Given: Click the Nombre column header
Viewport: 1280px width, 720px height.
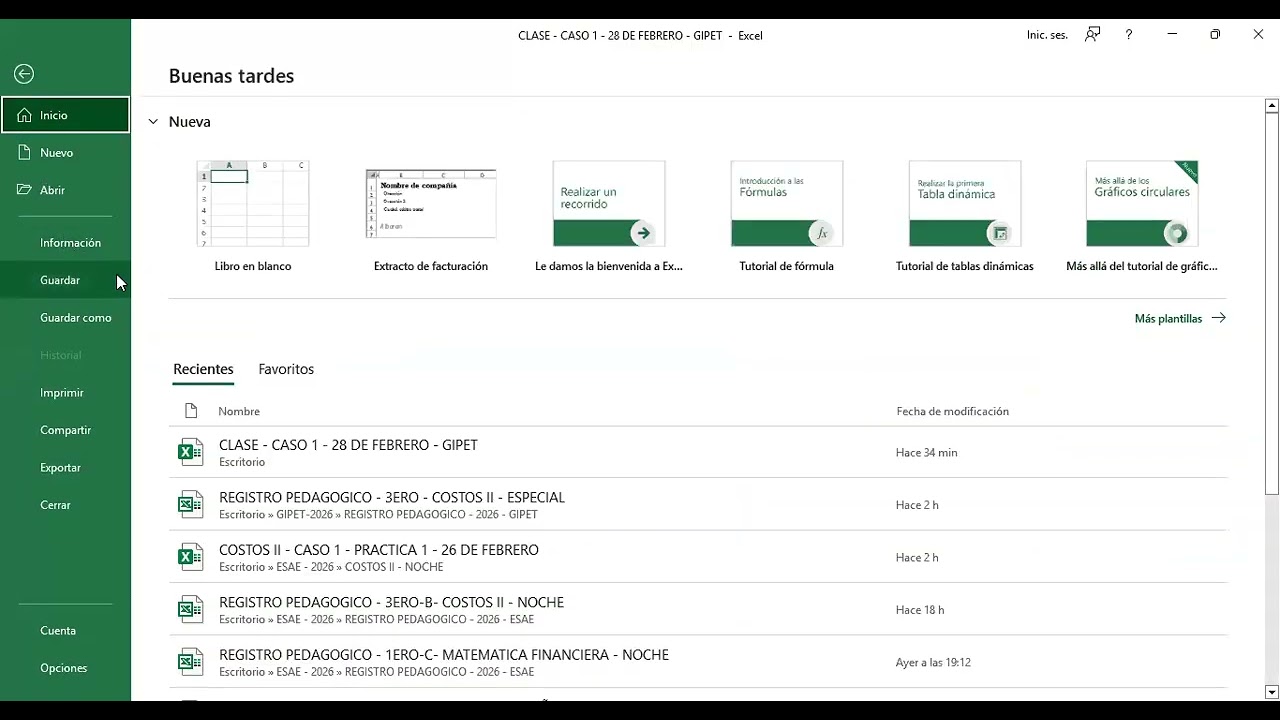Looking at the screenshot, I should [239, 411].
